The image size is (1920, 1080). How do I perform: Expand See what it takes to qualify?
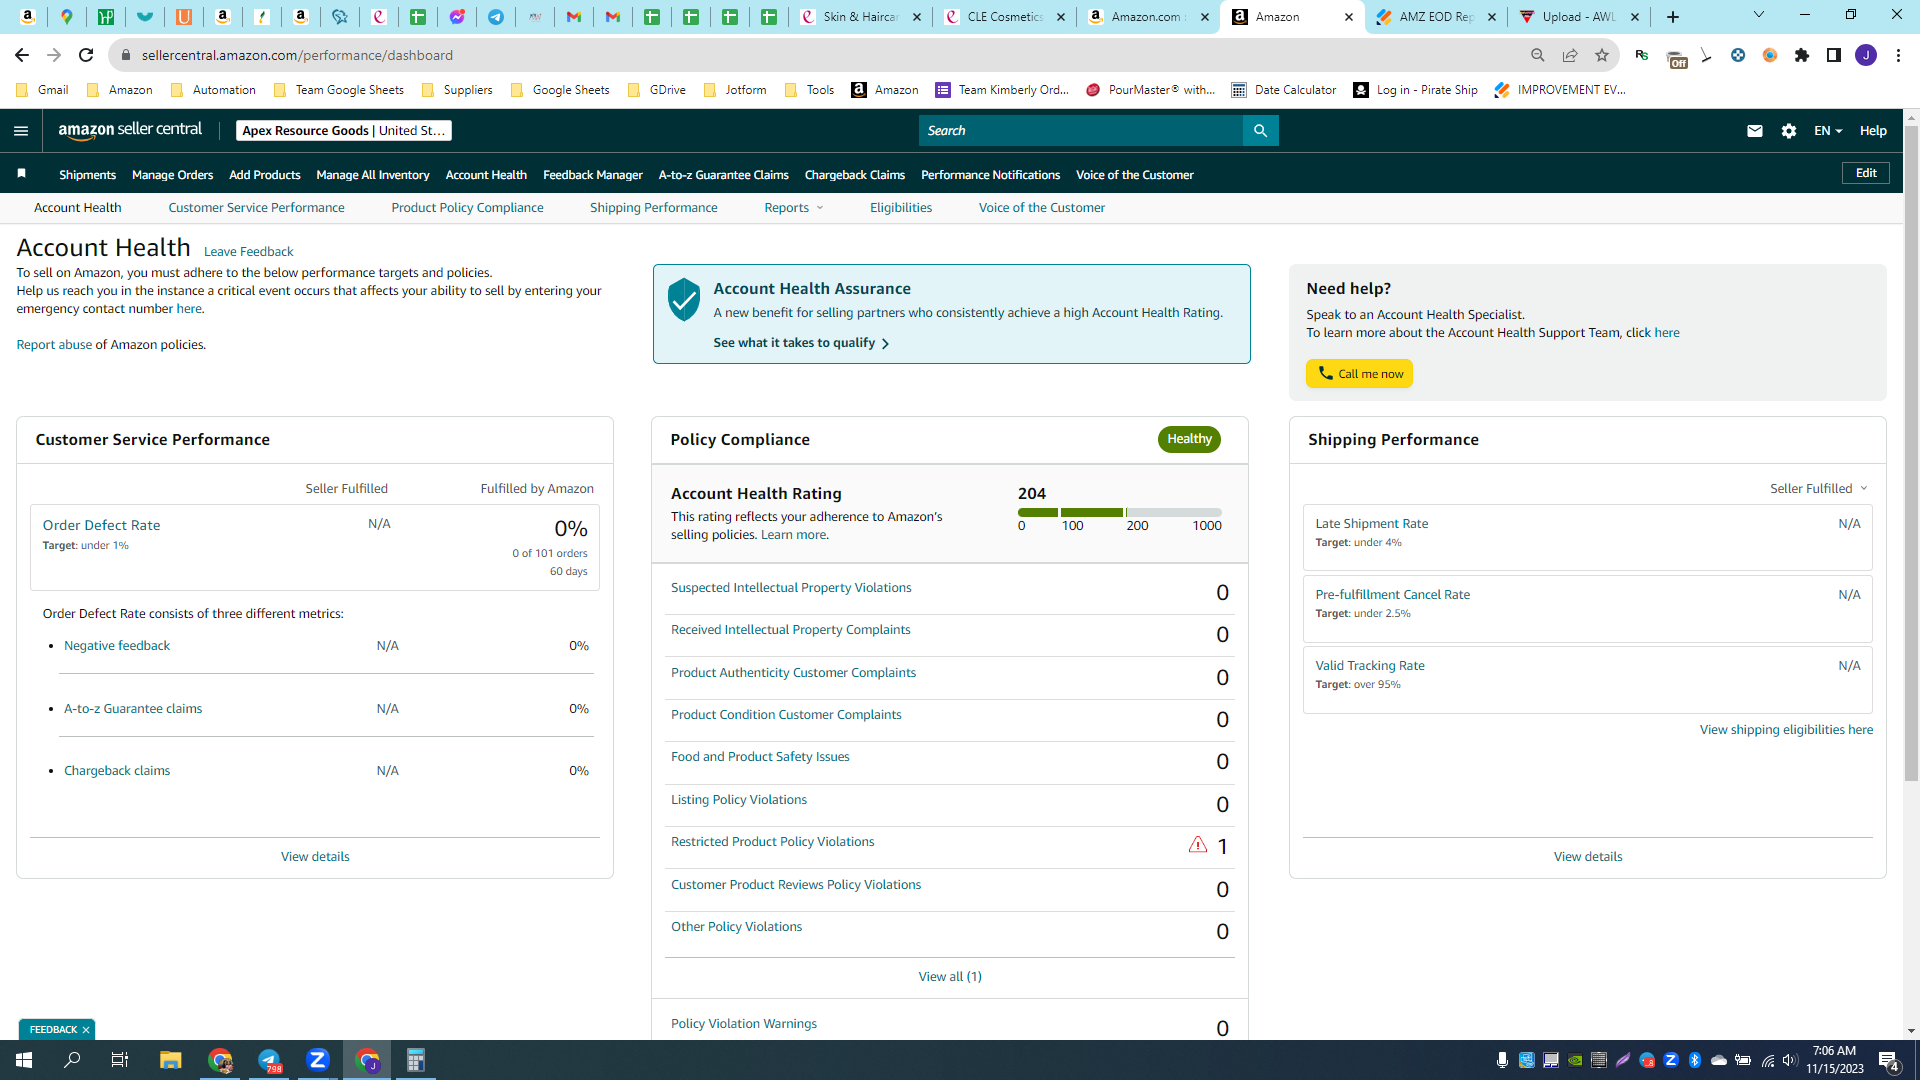801,343
